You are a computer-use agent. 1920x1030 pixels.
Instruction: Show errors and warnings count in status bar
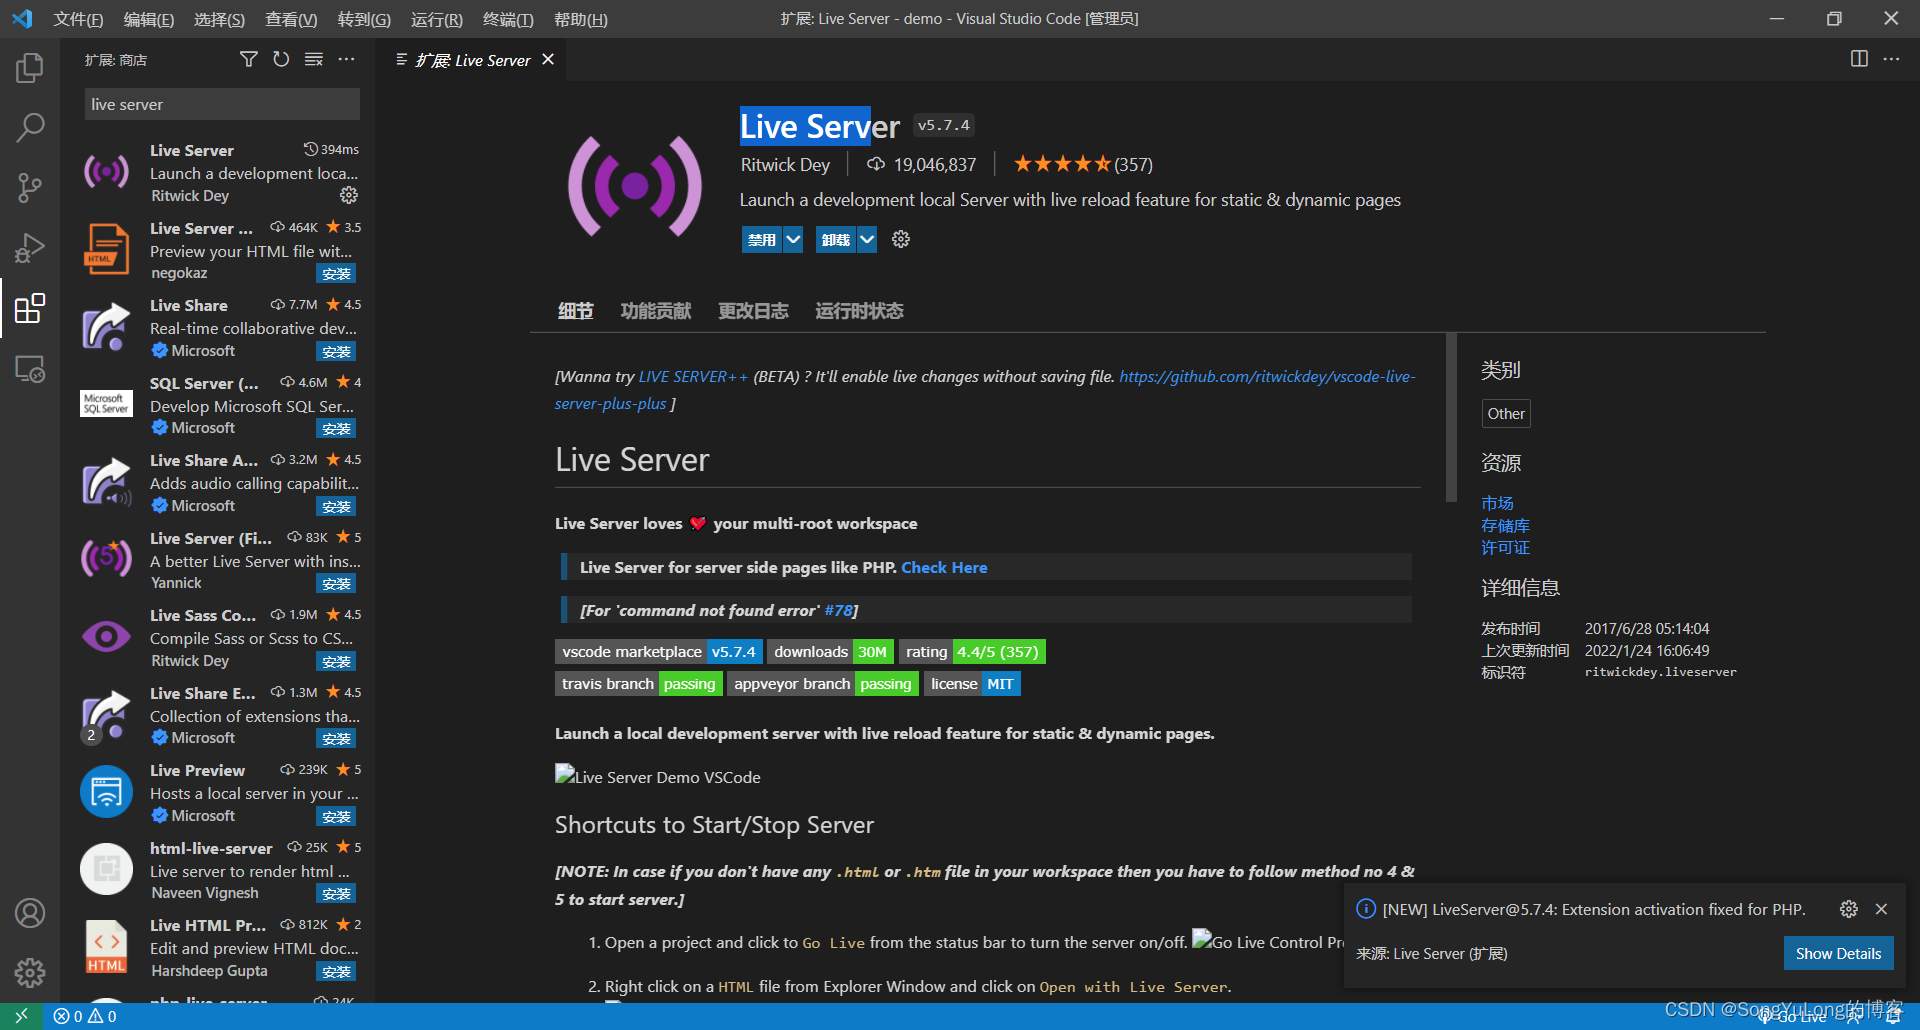tap(85, 1016)
